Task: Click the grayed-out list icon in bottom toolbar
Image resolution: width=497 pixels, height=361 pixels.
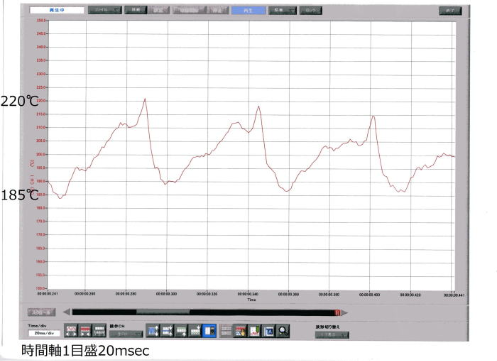Action: [x=226, y=331]
